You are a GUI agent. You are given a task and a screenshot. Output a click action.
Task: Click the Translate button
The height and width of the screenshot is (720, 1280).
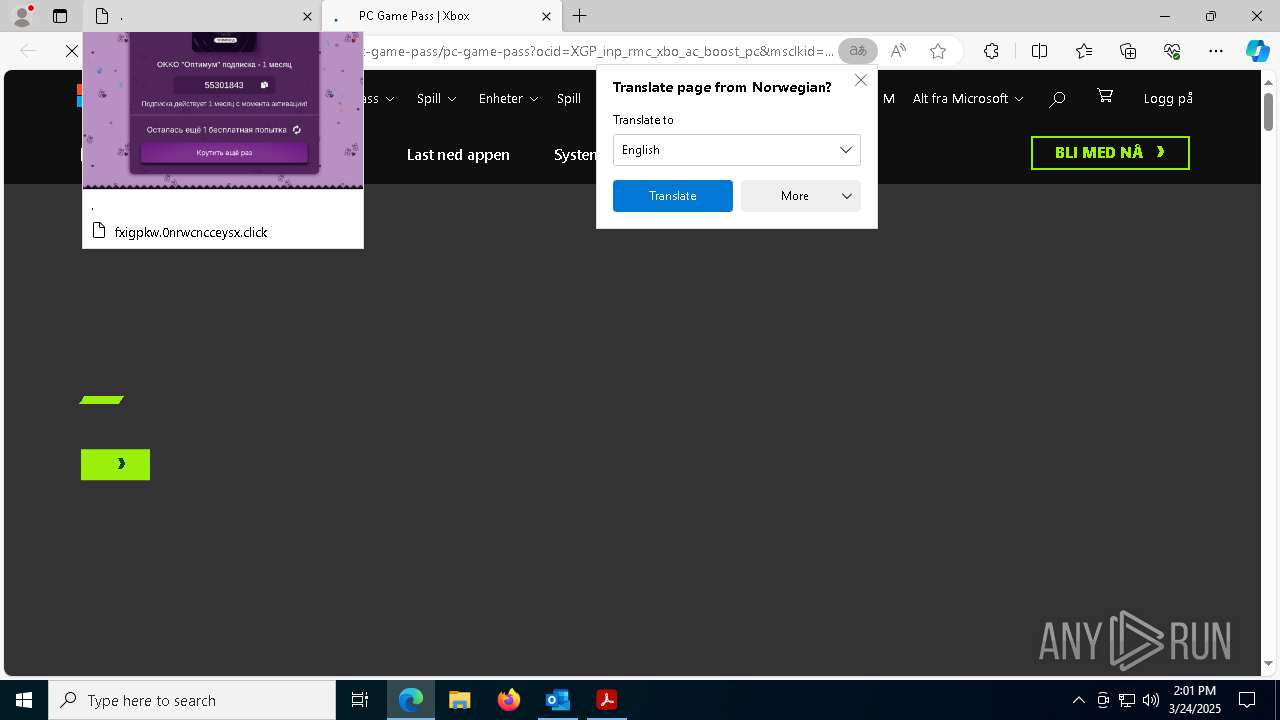(x=673, y=196)
